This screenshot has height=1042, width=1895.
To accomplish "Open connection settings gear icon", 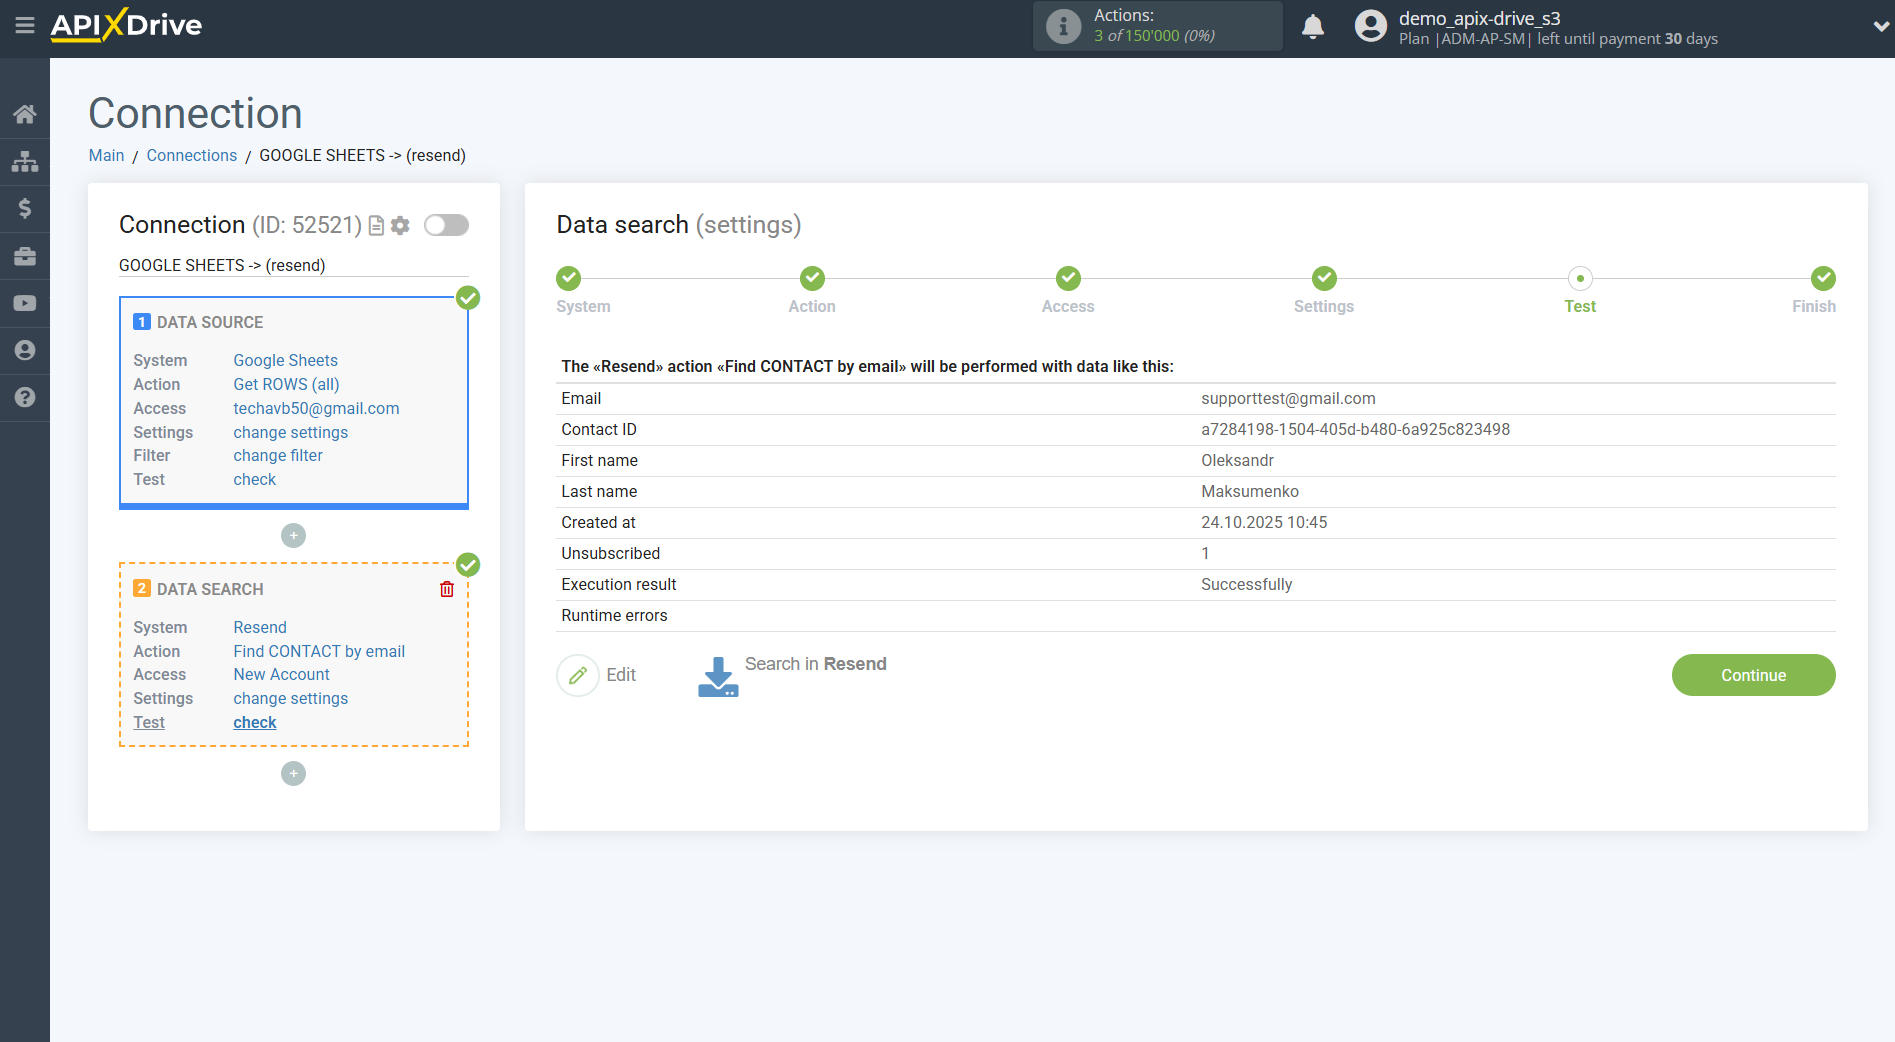I will click(400, 226).
